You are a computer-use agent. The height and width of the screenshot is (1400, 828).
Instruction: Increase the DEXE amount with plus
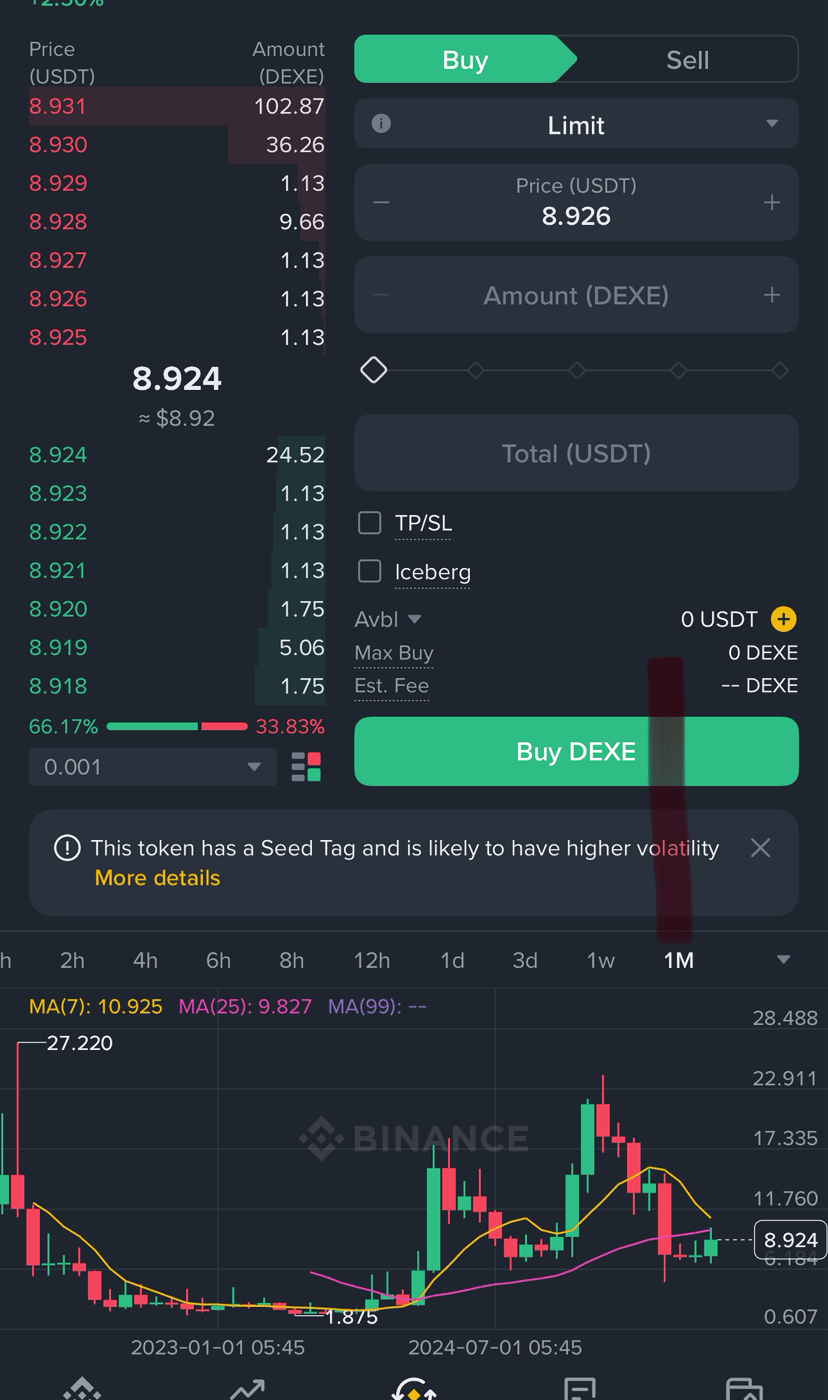[772, 295]
